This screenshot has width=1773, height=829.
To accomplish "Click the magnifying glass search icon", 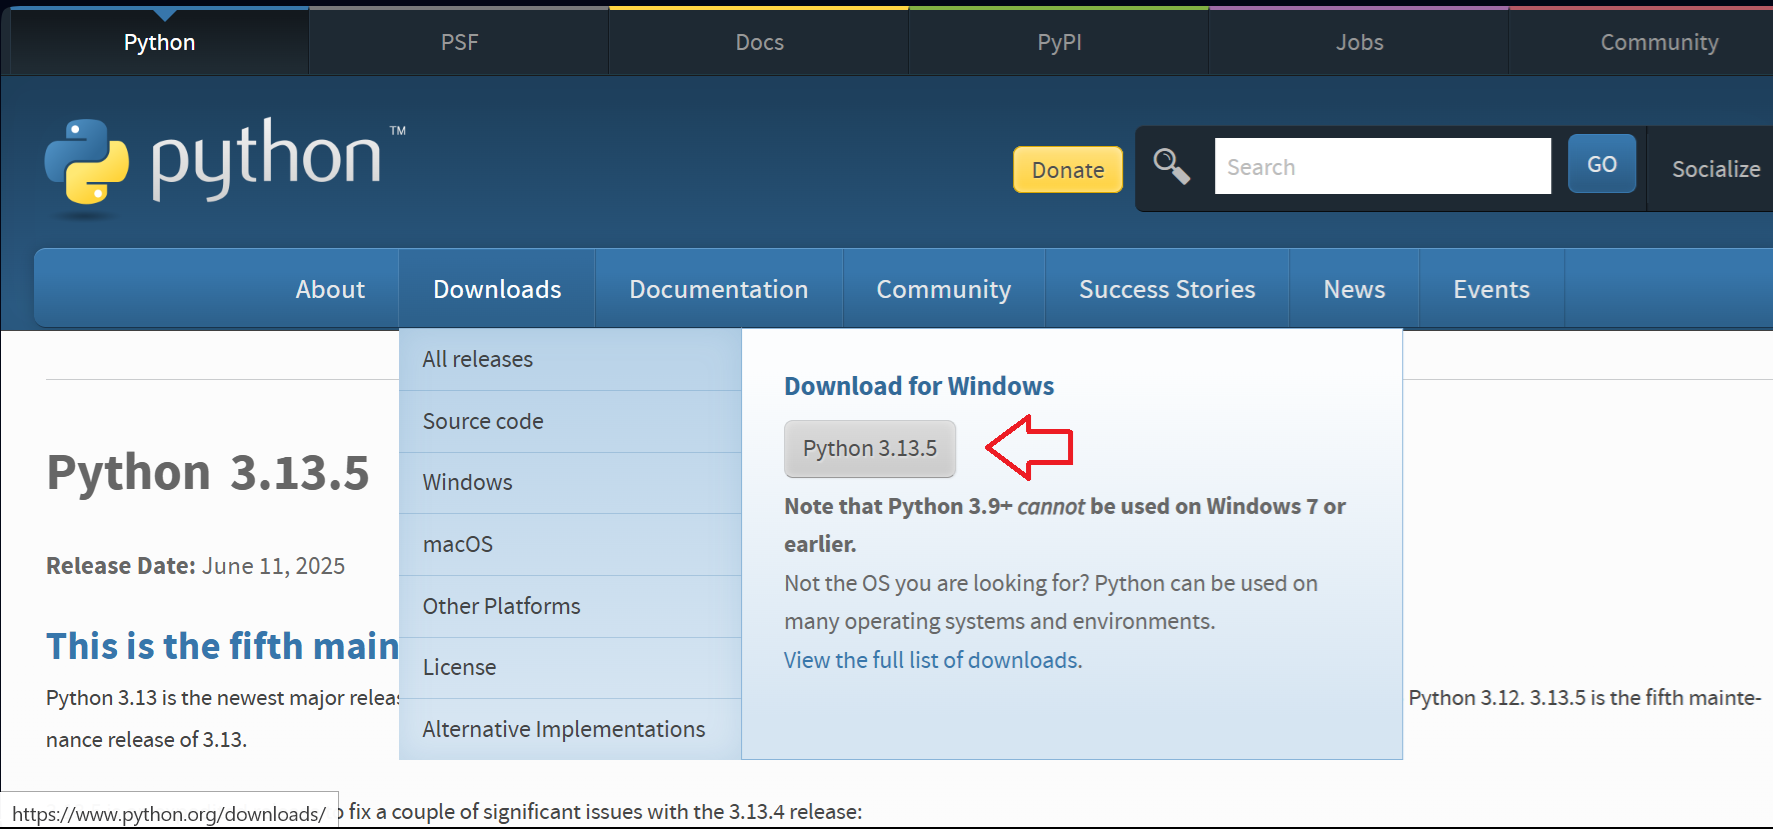I will (1171, 166).
